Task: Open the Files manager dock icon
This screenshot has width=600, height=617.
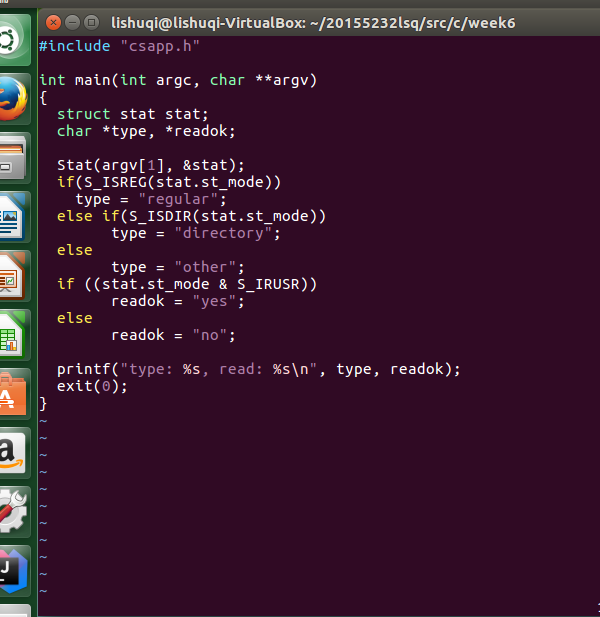Action: (13, 158)
